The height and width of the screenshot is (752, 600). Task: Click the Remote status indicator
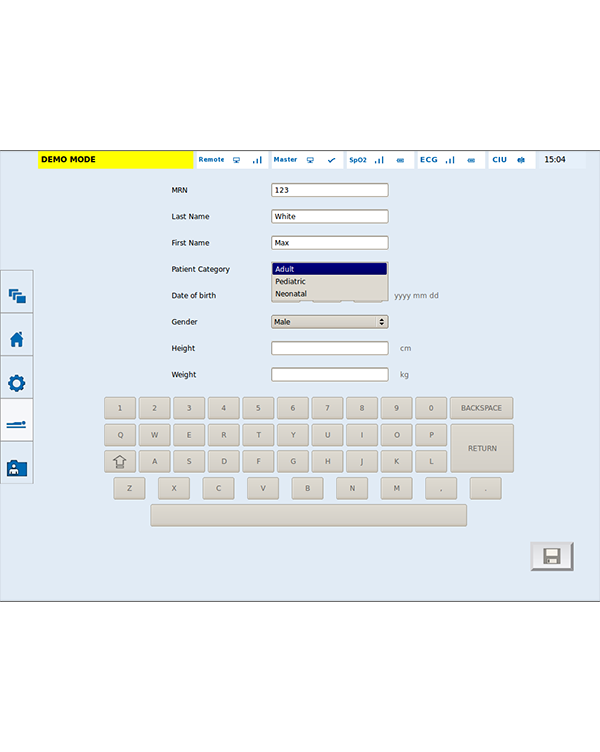(x=231, y=160)
